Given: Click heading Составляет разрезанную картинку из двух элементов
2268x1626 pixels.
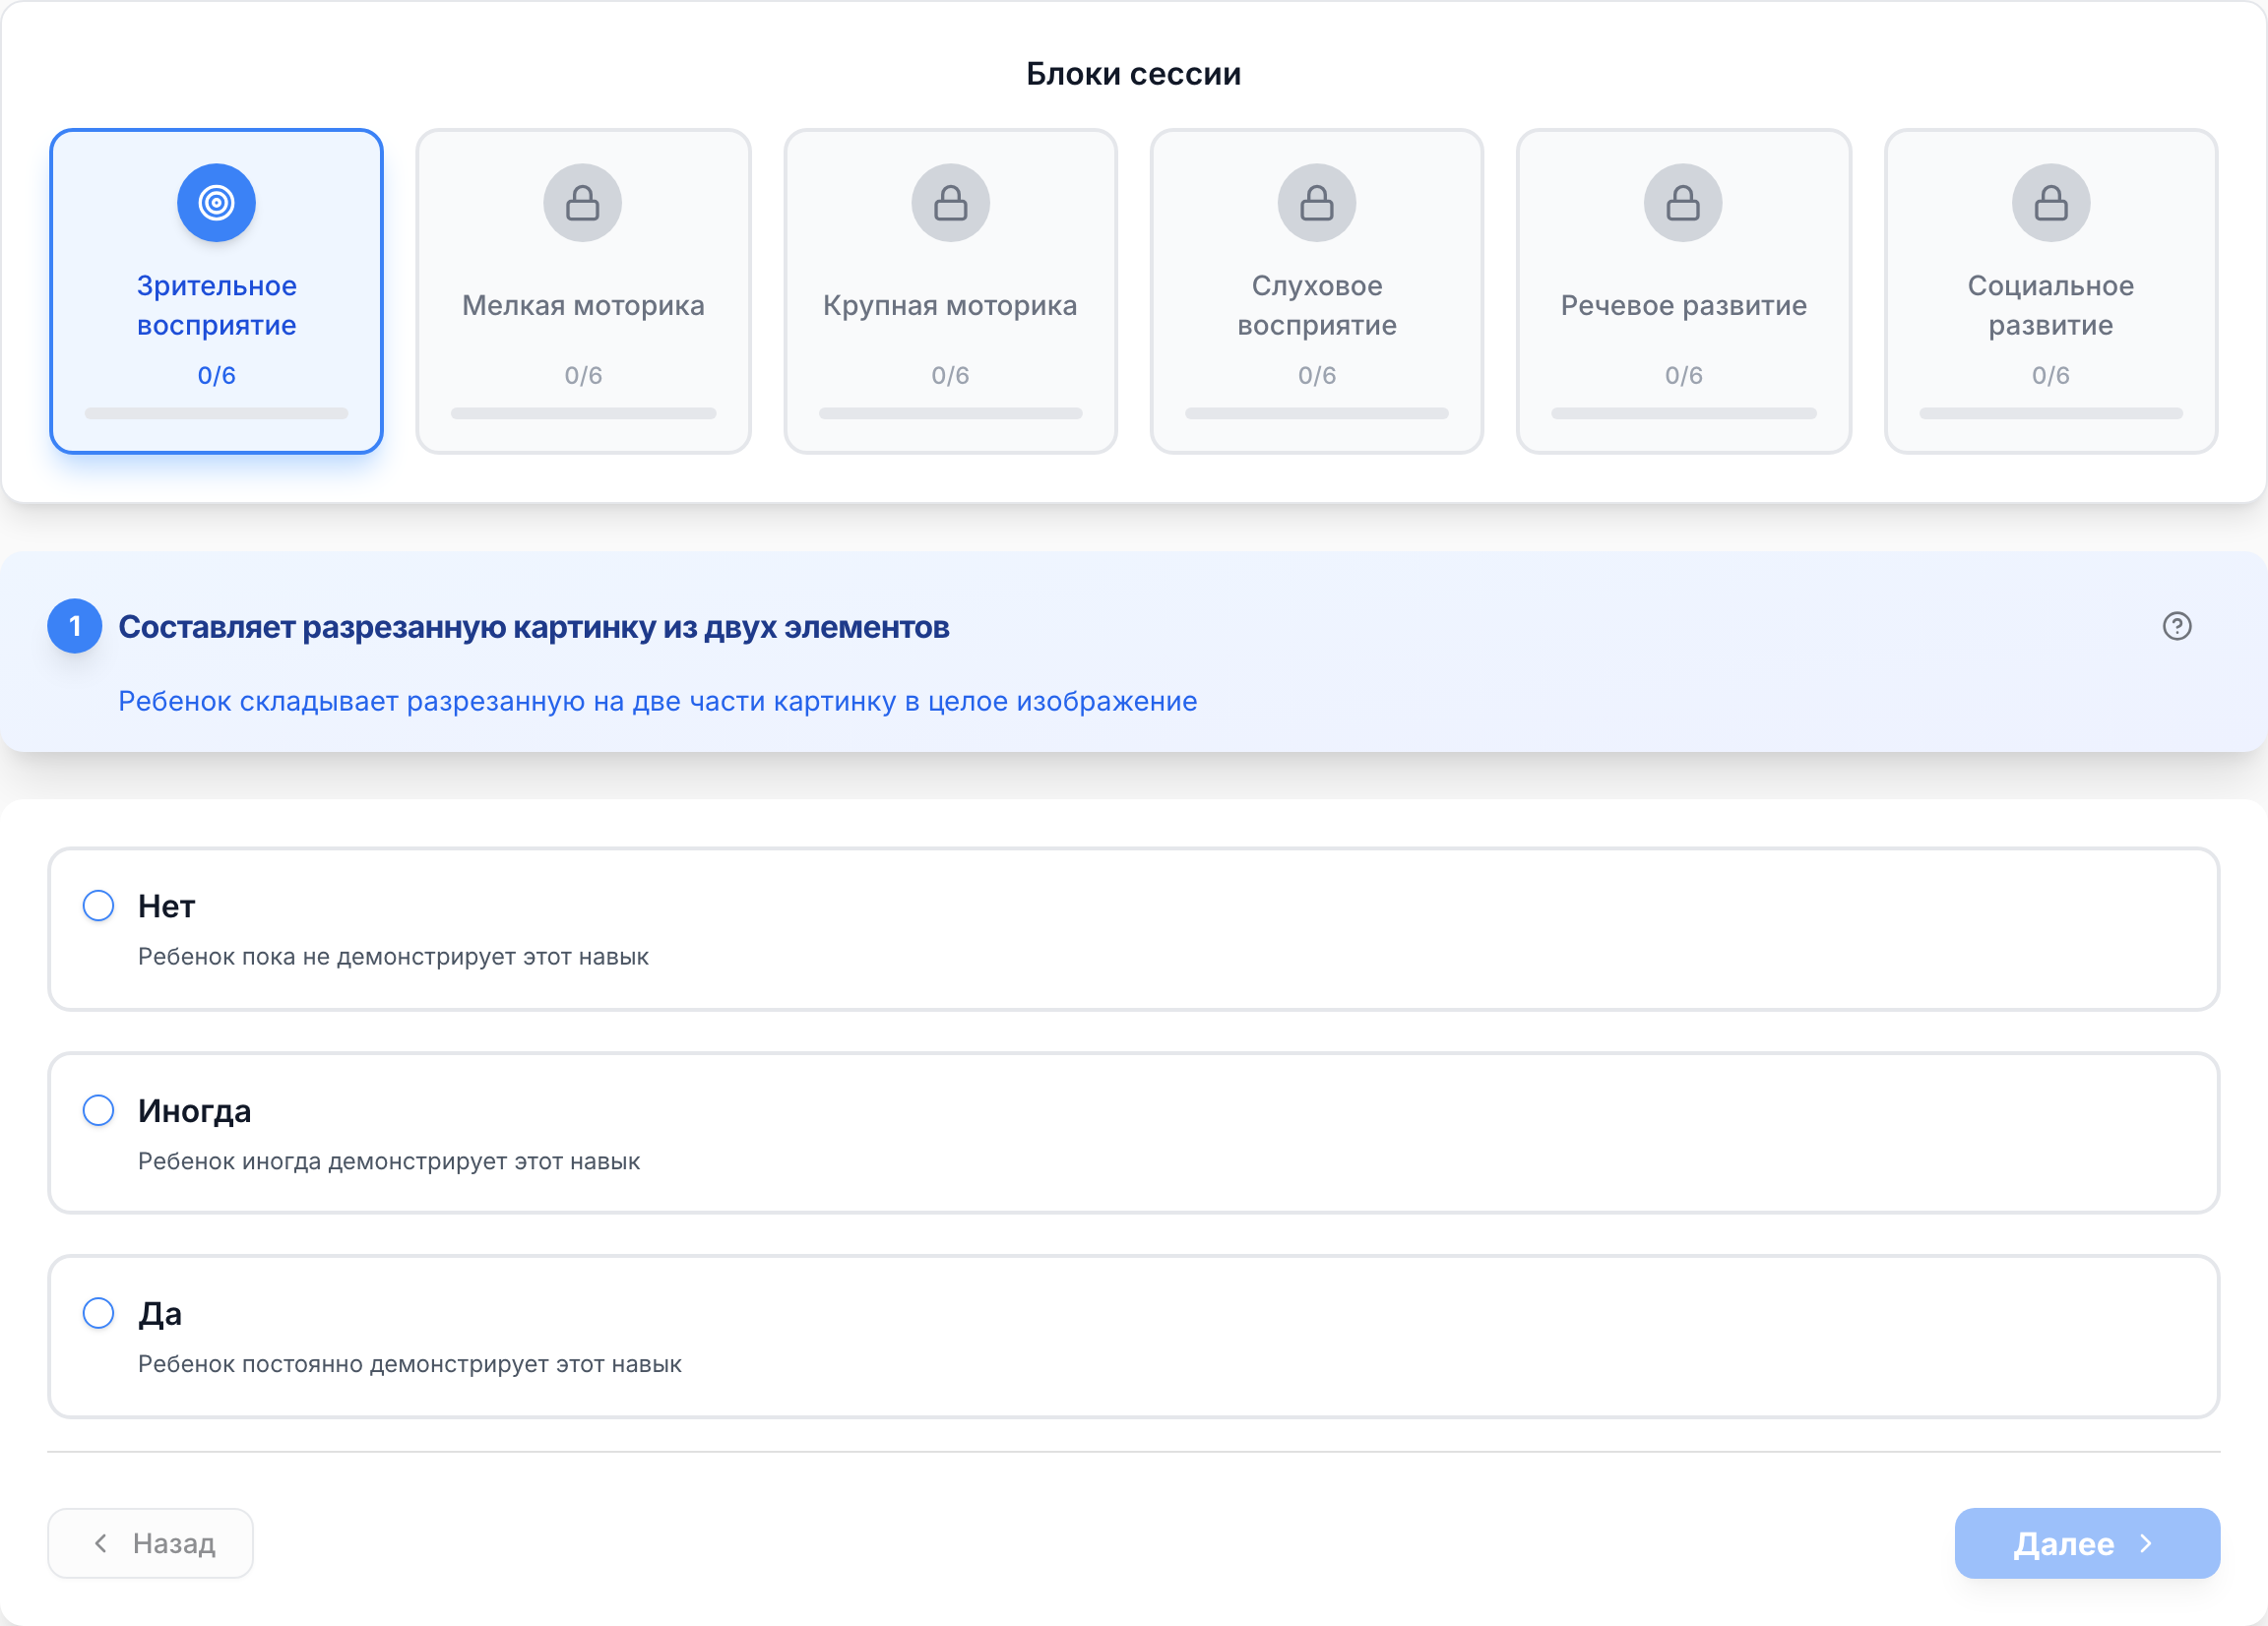Looking at the screenshot, I should [x=534, y=627].
